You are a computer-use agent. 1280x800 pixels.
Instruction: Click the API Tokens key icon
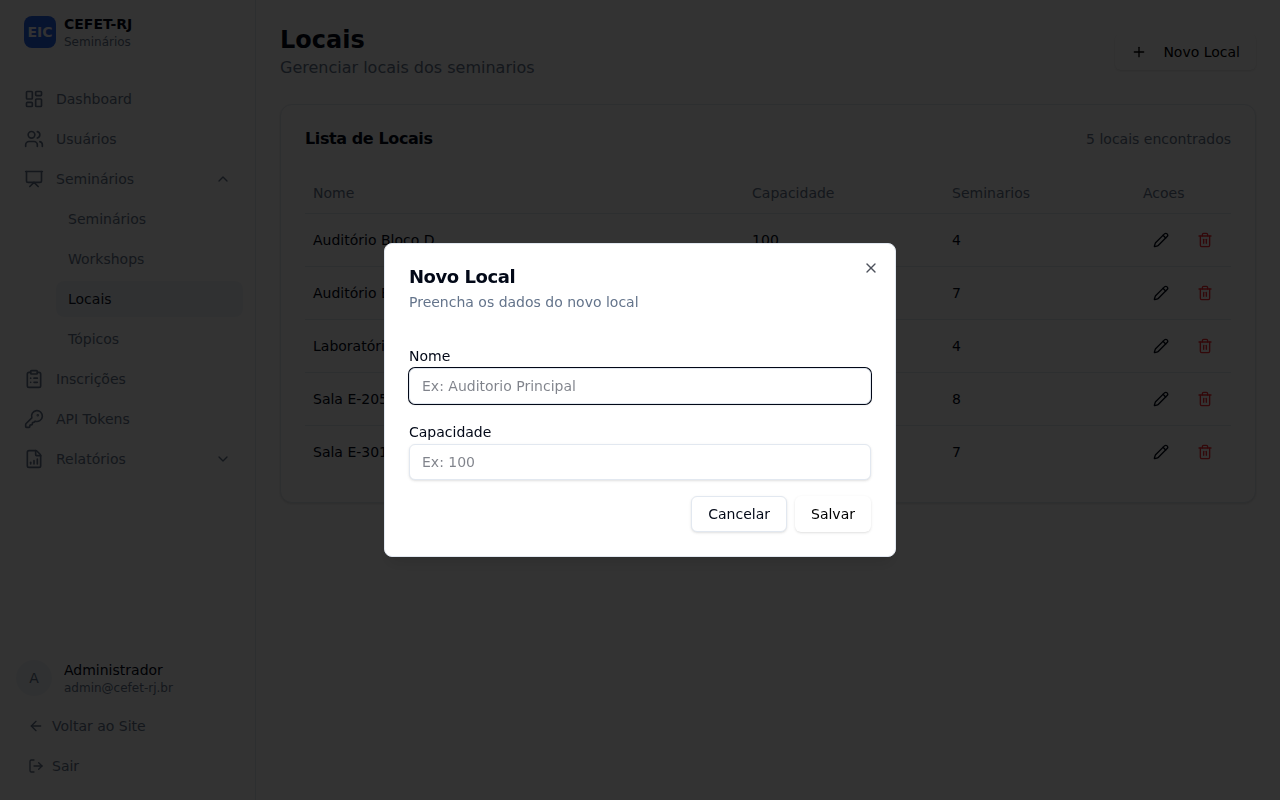(34, 419)
